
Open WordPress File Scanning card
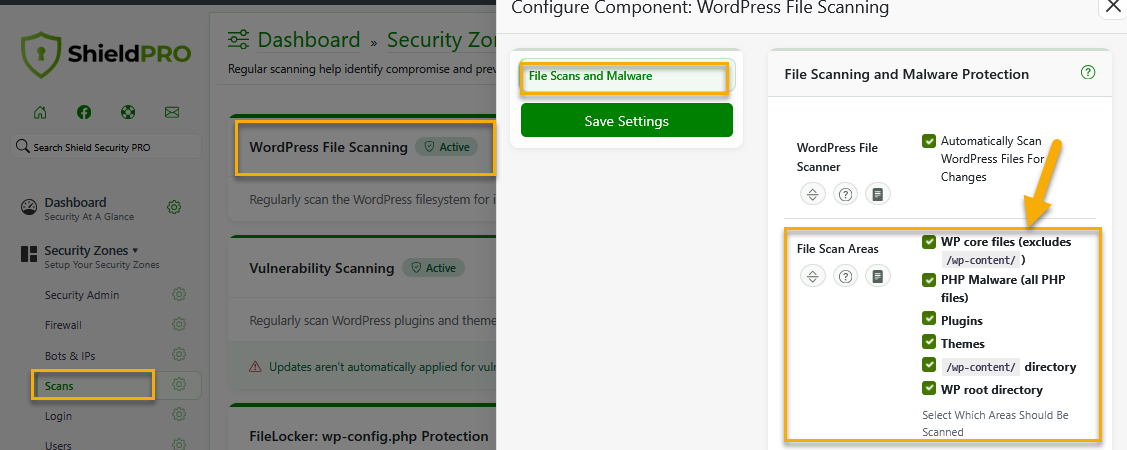coord(328,147)
